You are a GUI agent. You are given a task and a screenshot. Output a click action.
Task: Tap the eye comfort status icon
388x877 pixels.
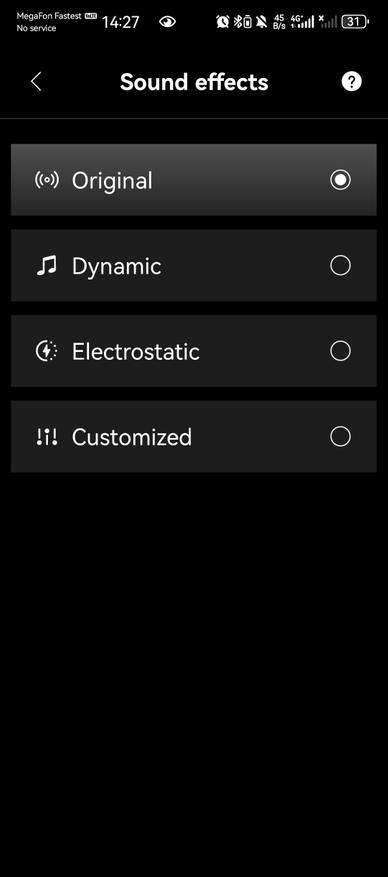[167, 22]
